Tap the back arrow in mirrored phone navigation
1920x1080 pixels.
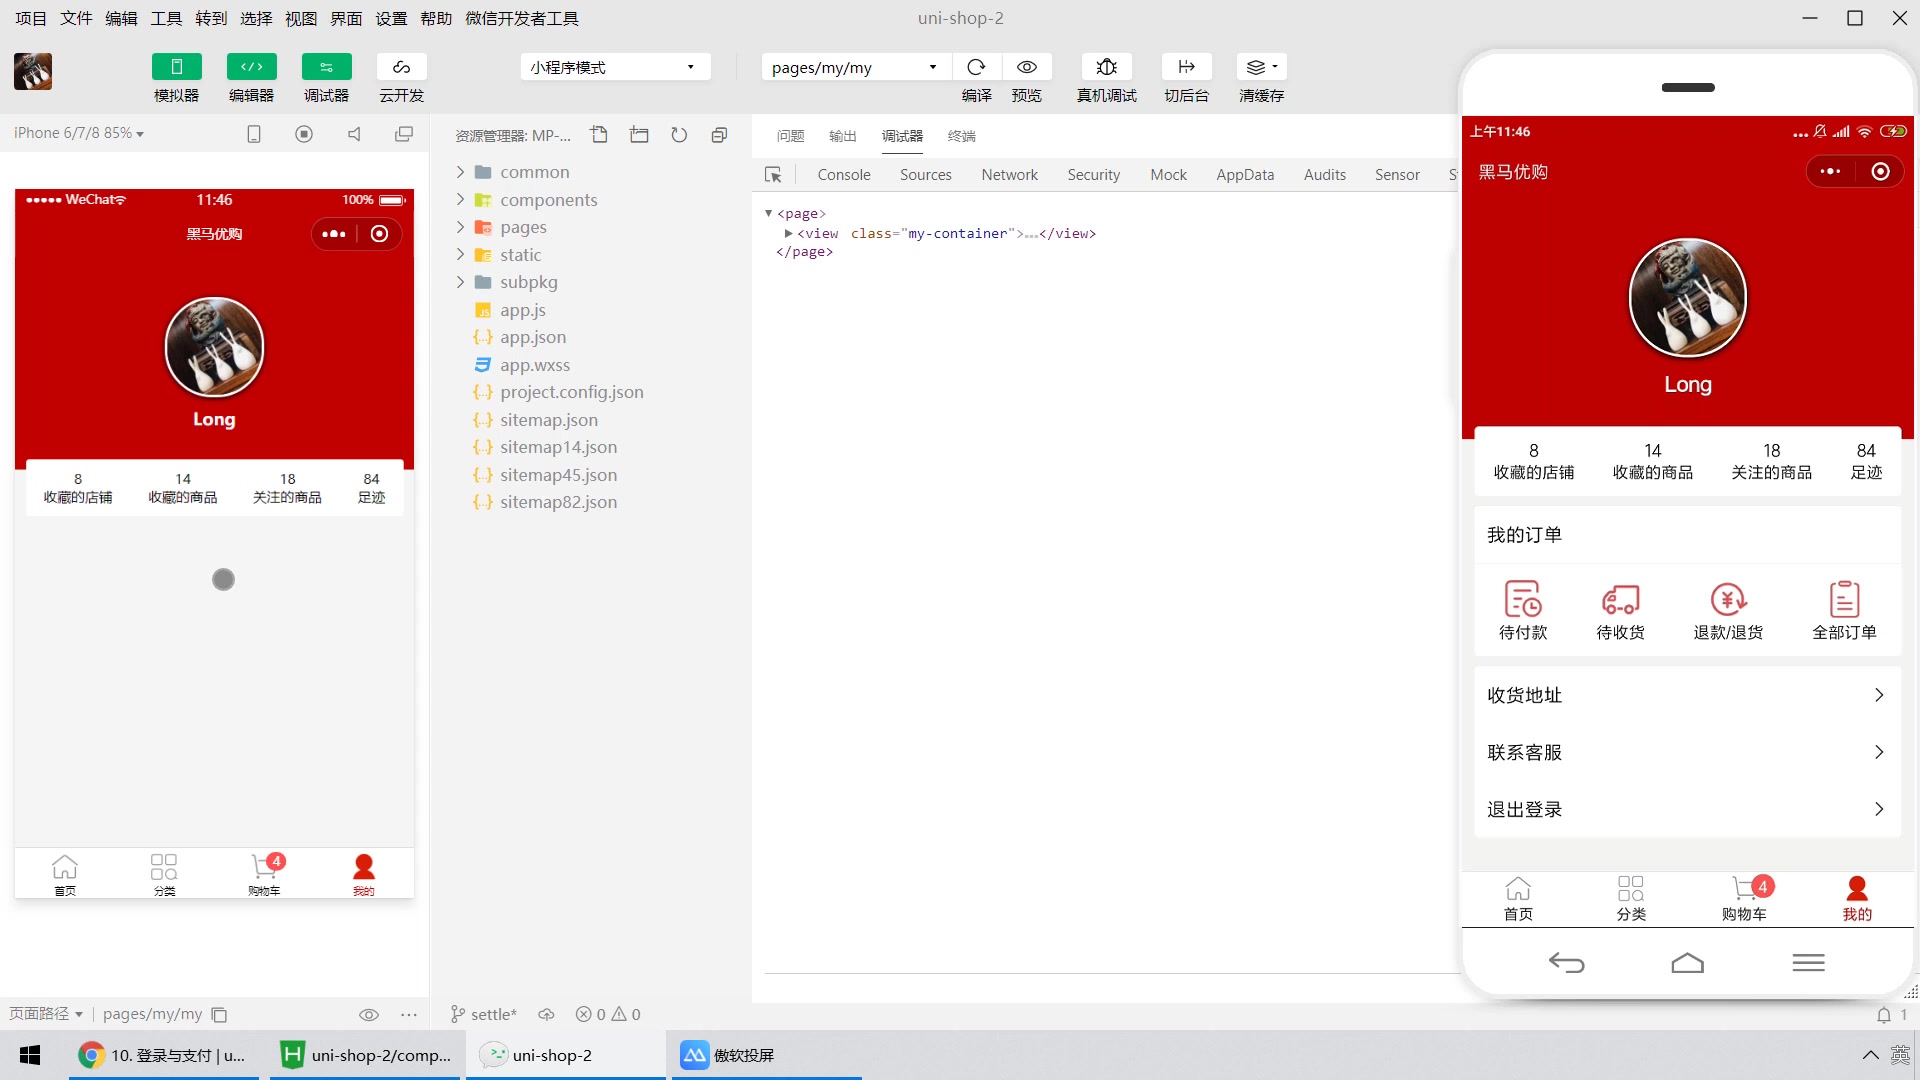tap(1566, 962)
